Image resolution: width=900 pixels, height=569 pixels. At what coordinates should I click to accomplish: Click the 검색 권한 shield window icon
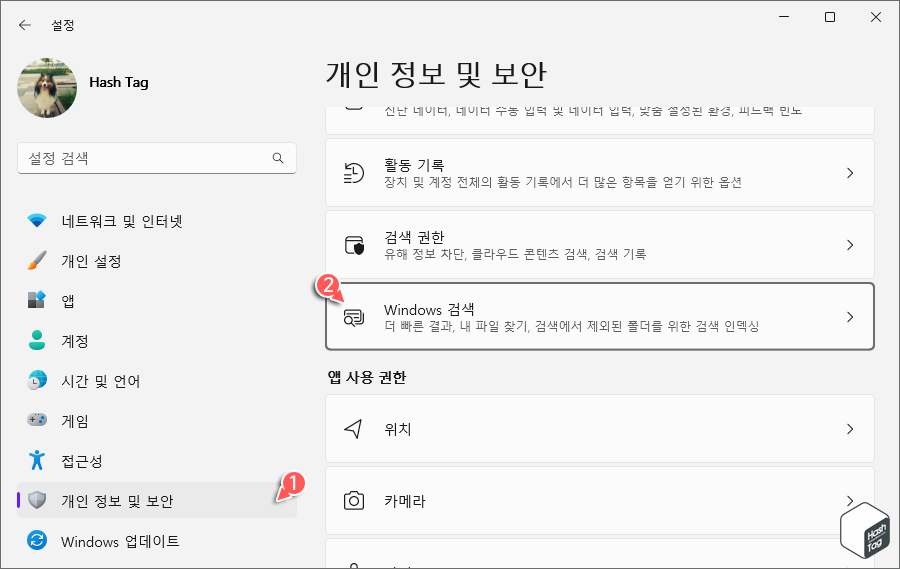pyautogui.click(x=354, y=245)
